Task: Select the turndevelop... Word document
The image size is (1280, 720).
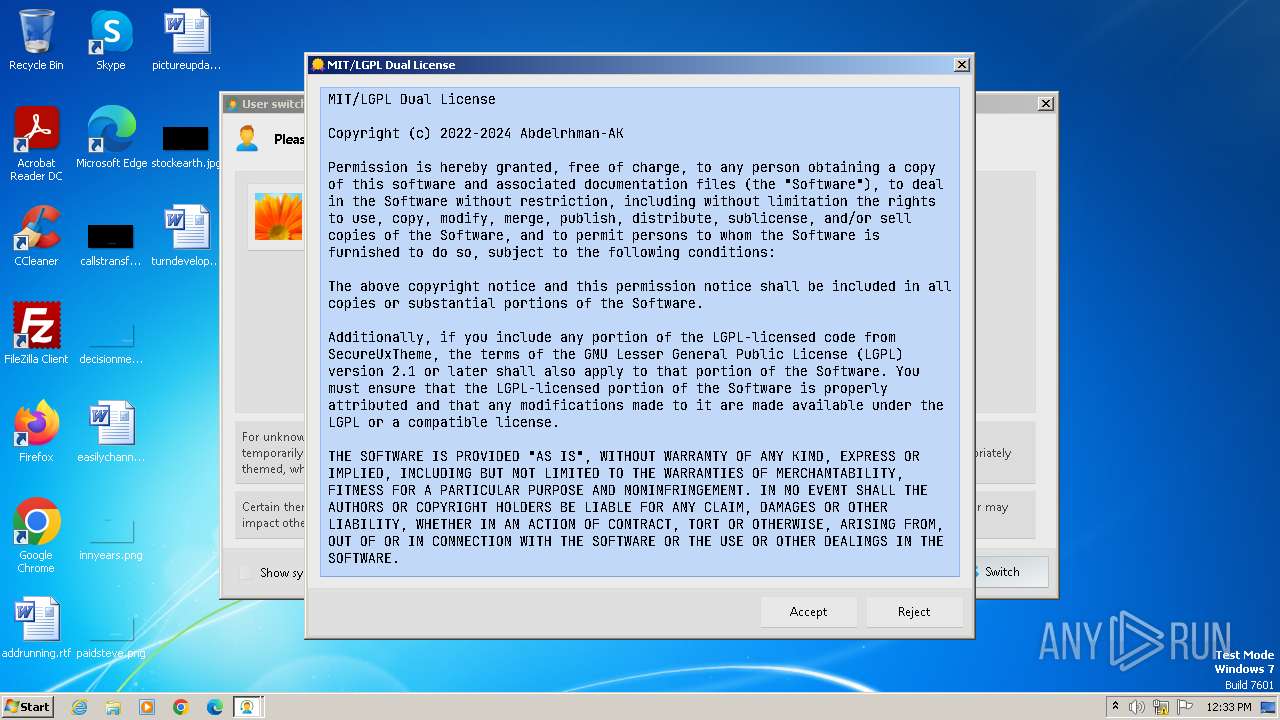Action: 187,236
